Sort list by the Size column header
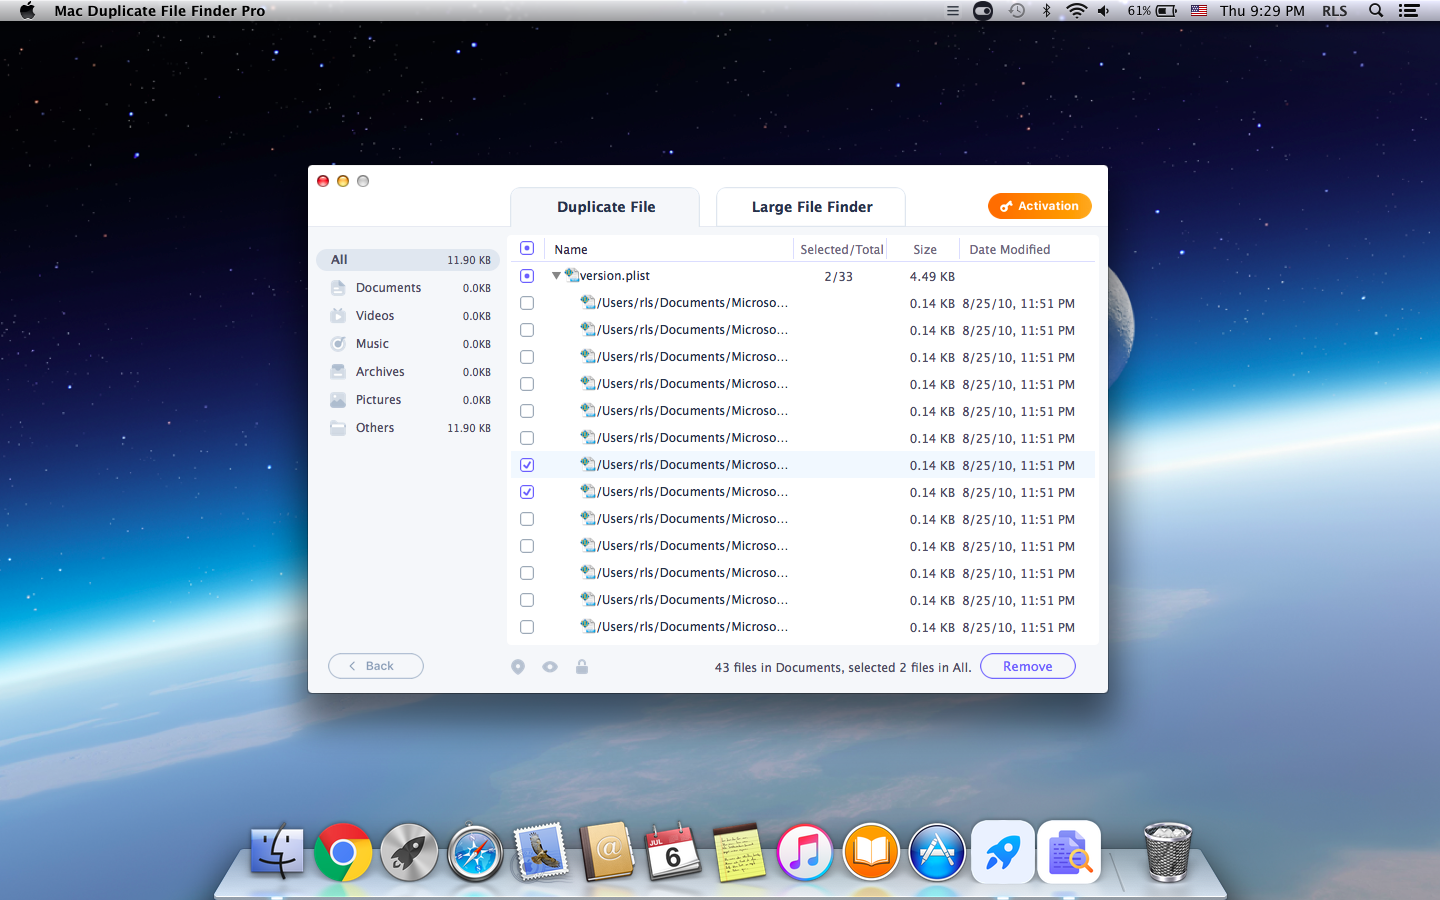Screen dimensions: 1440x900 point(925,250)
